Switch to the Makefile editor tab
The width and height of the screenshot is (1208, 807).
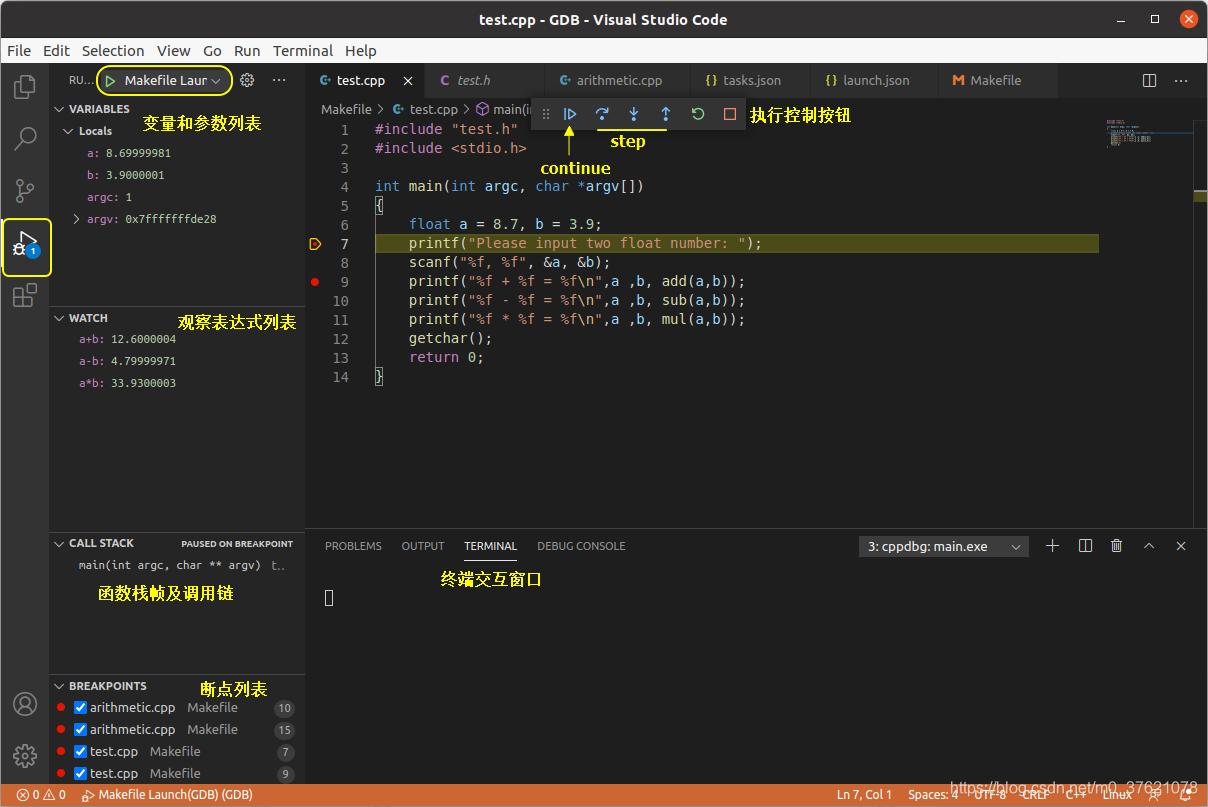[x=995, y=81]
